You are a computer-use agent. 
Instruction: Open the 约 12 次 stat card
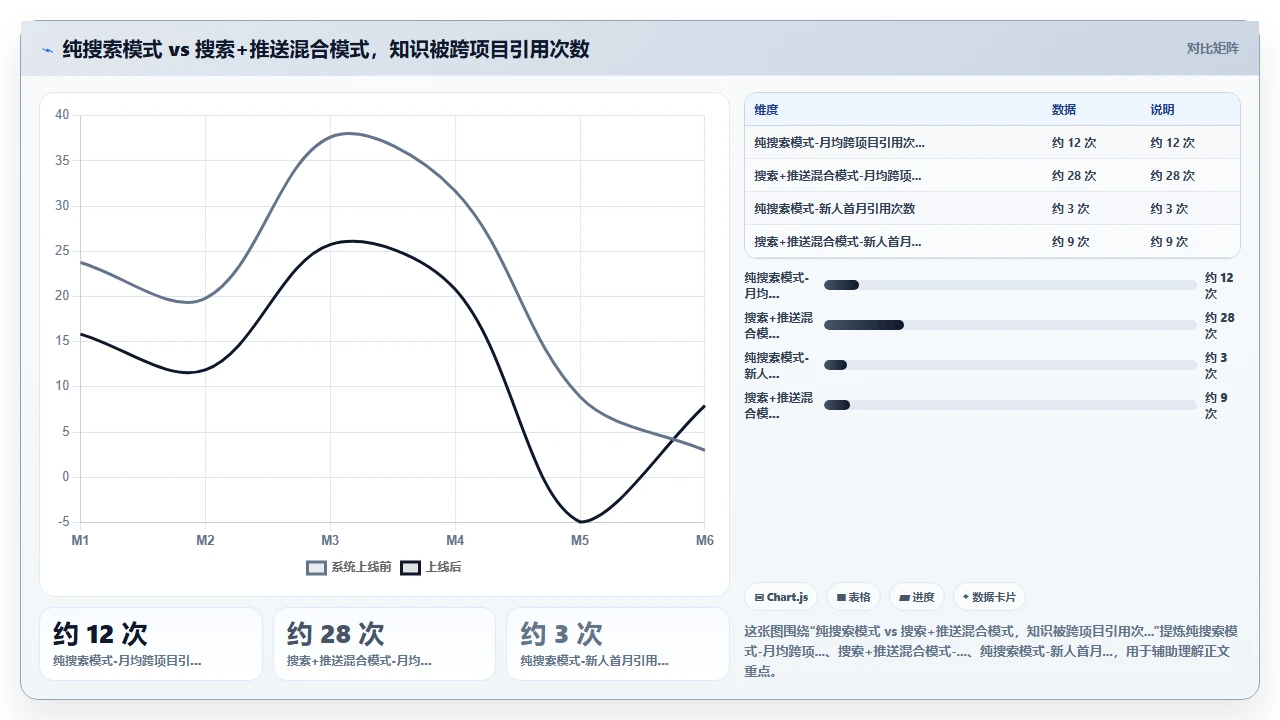click(151, 644)
